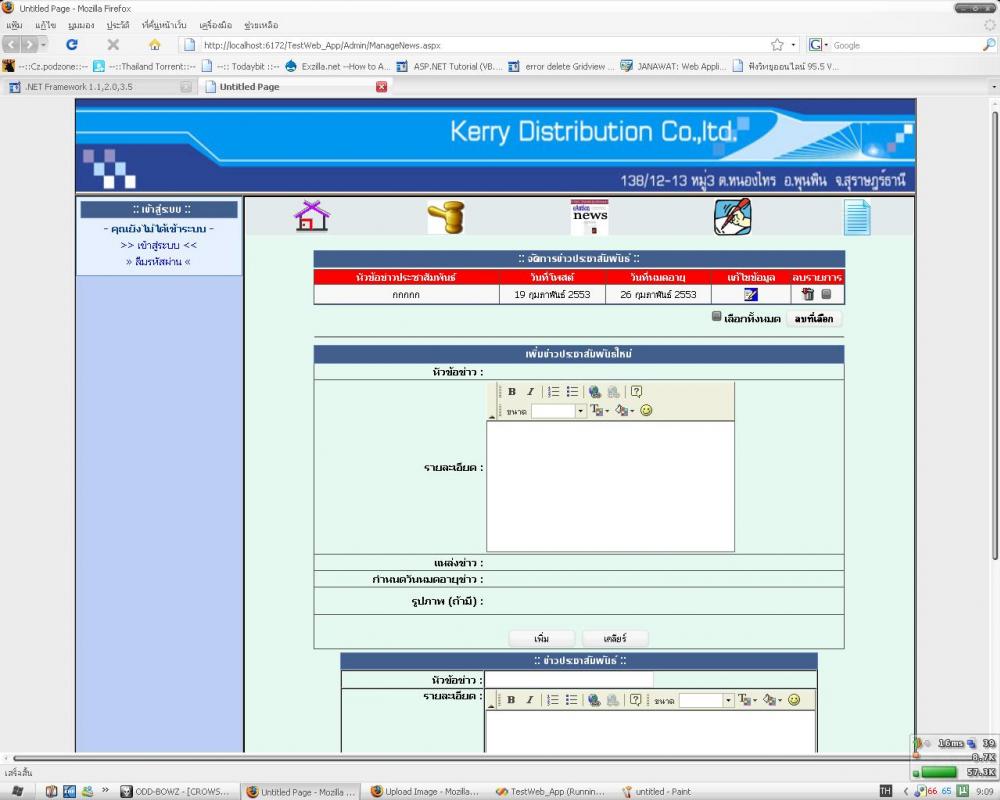The image size is (1000, 800).
Task: Bookmark this page with the star icon
Action: pyautogui.click(x=777, y=45)
